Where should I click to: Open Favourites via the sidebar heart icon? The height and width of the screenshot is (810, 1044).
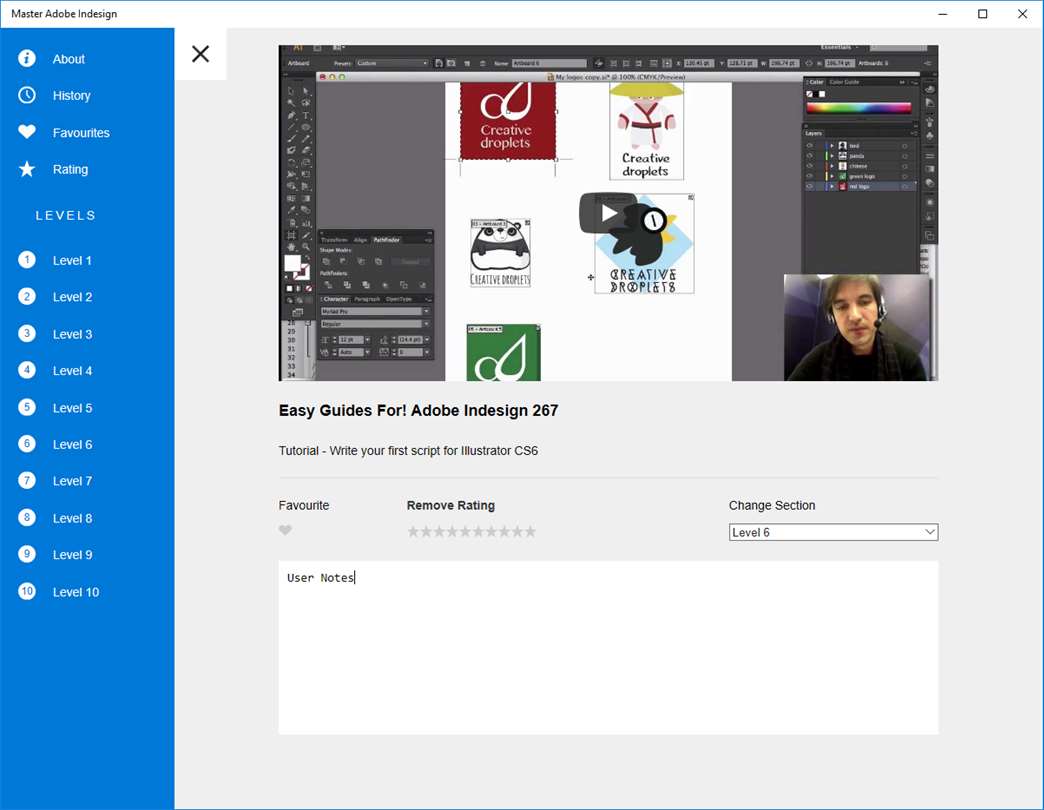27,132
